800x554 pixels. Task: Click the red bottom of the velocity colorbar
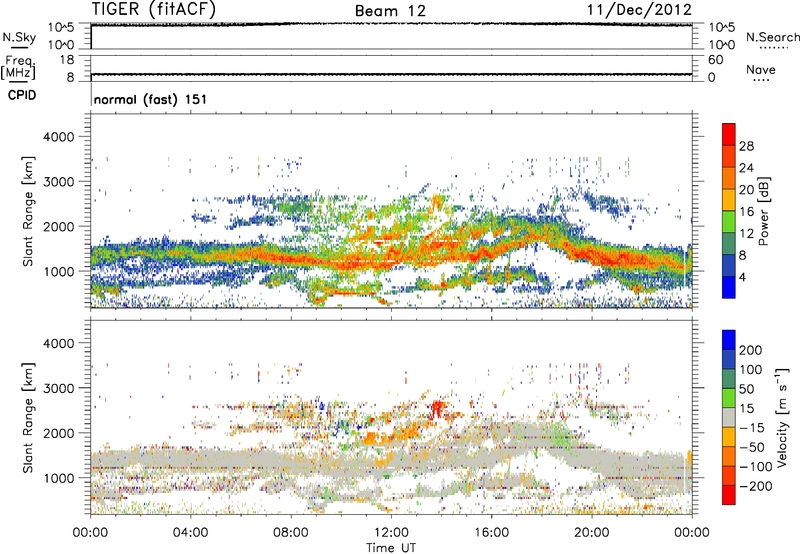[x=729, y=495]
